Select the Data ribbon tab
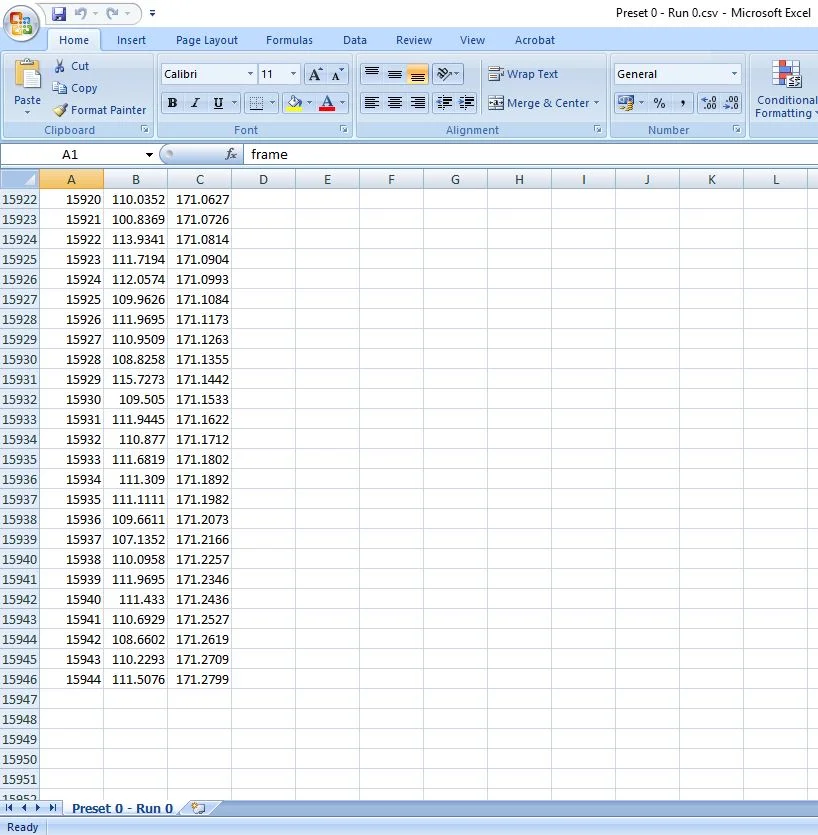 (355, 40)
